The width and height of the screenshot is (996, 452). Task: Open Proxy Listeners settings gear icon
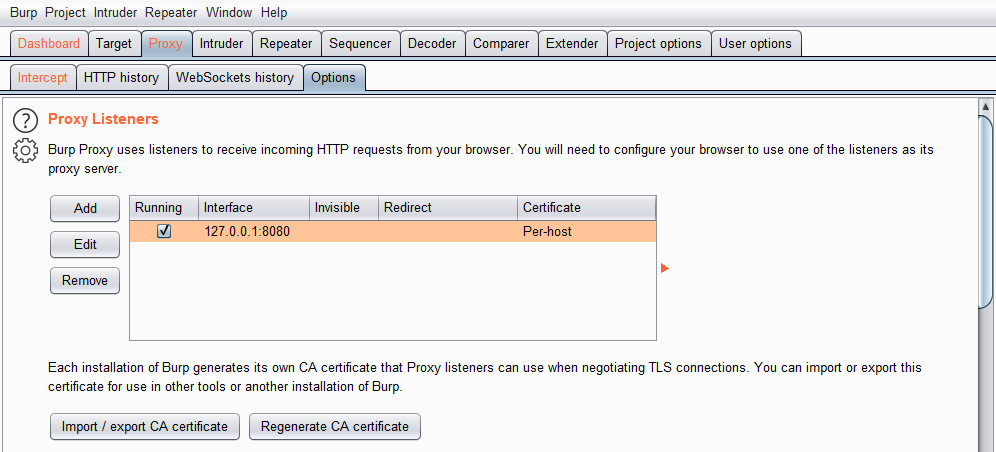[25, 150]
